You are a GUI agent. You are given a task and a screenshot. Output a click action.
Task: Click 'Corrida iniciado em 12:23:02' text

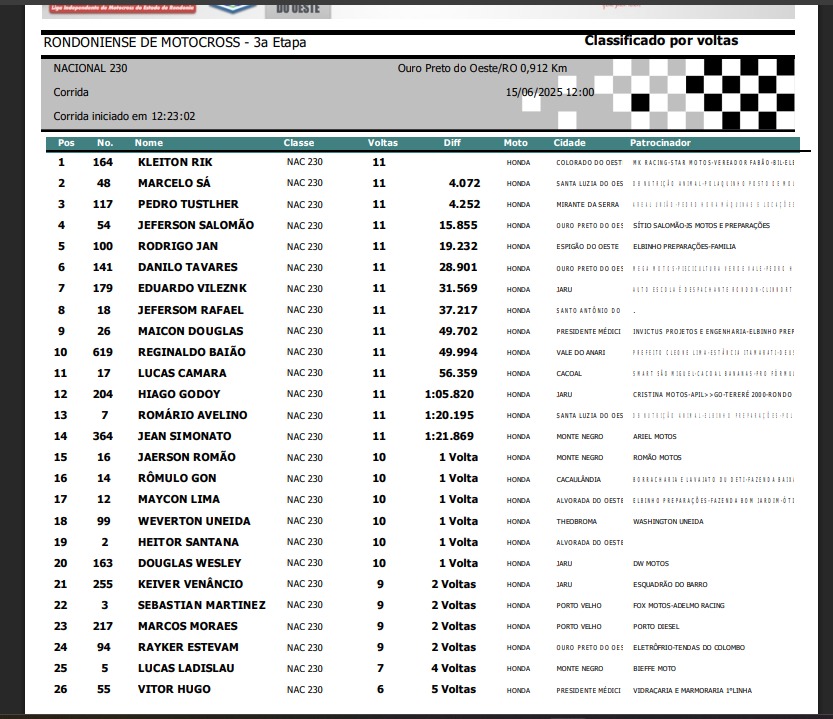124,116
